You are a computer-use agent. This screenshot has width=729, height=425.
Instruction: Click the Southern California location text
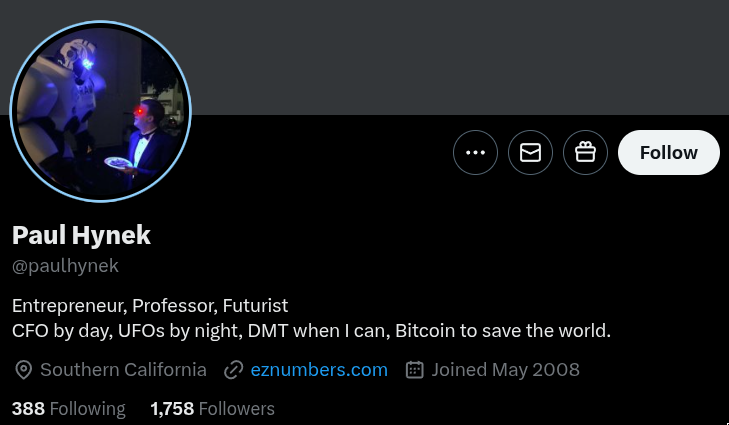tap(123, 370)
